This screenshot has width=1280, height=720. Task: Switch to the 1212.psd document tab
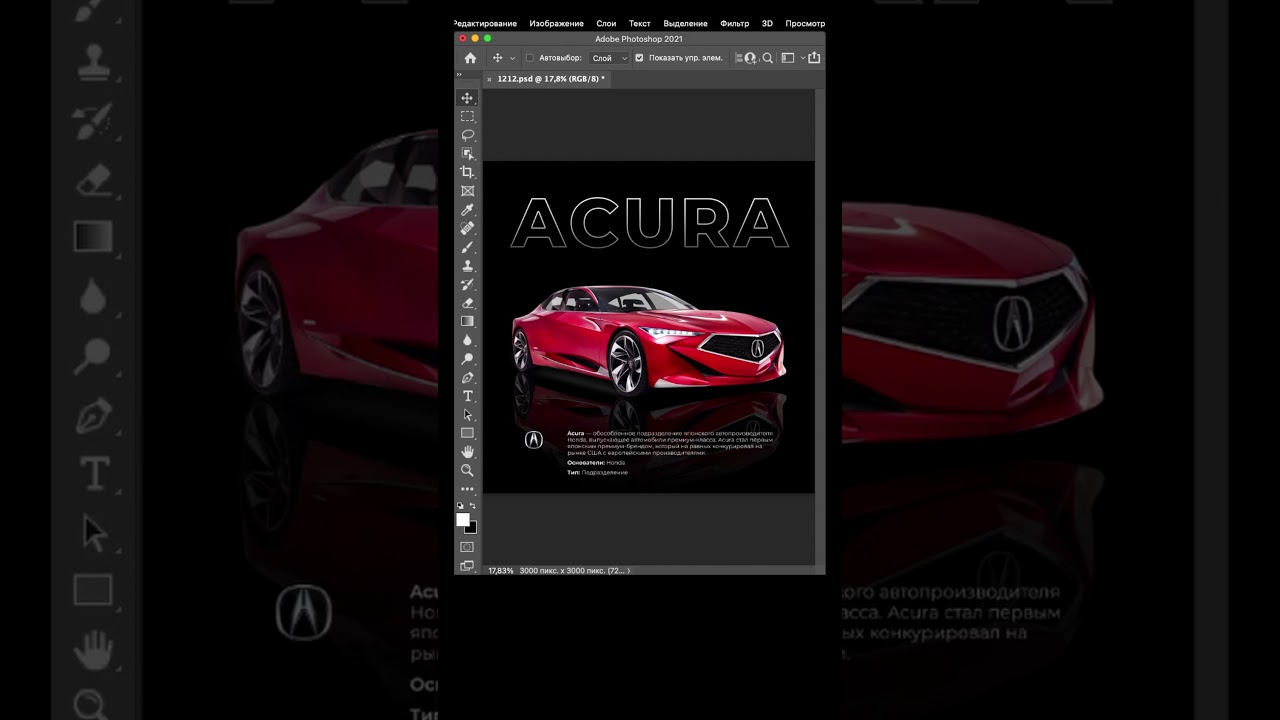(551, 78)
